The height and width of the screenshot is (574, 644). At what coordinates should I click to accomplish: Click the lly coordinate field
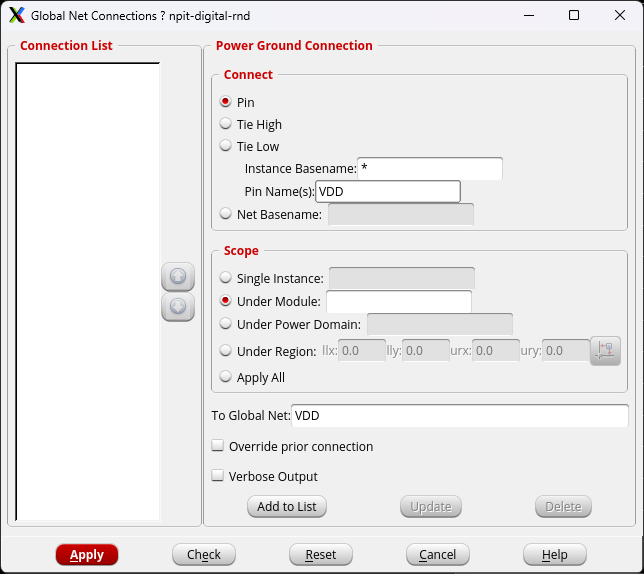coord(426,351)
